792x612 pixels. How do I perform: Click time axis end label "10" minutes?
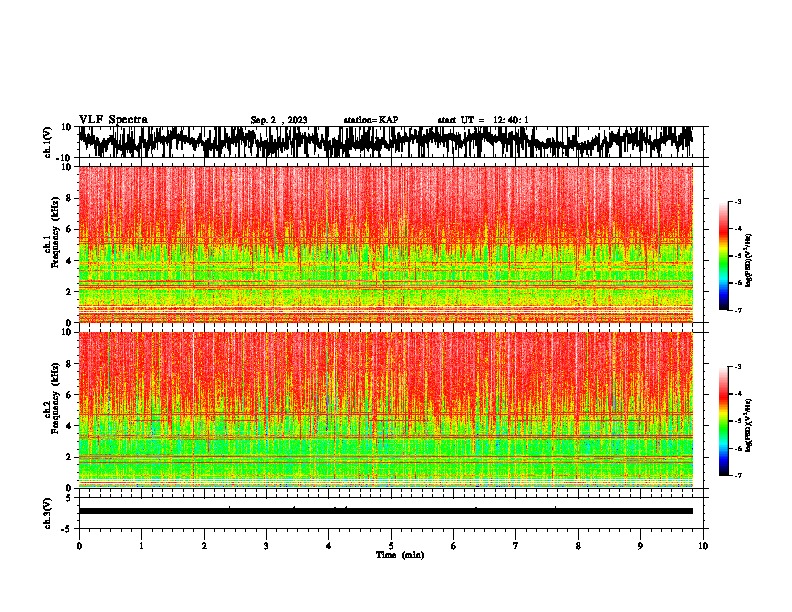(x=703, y=546)
